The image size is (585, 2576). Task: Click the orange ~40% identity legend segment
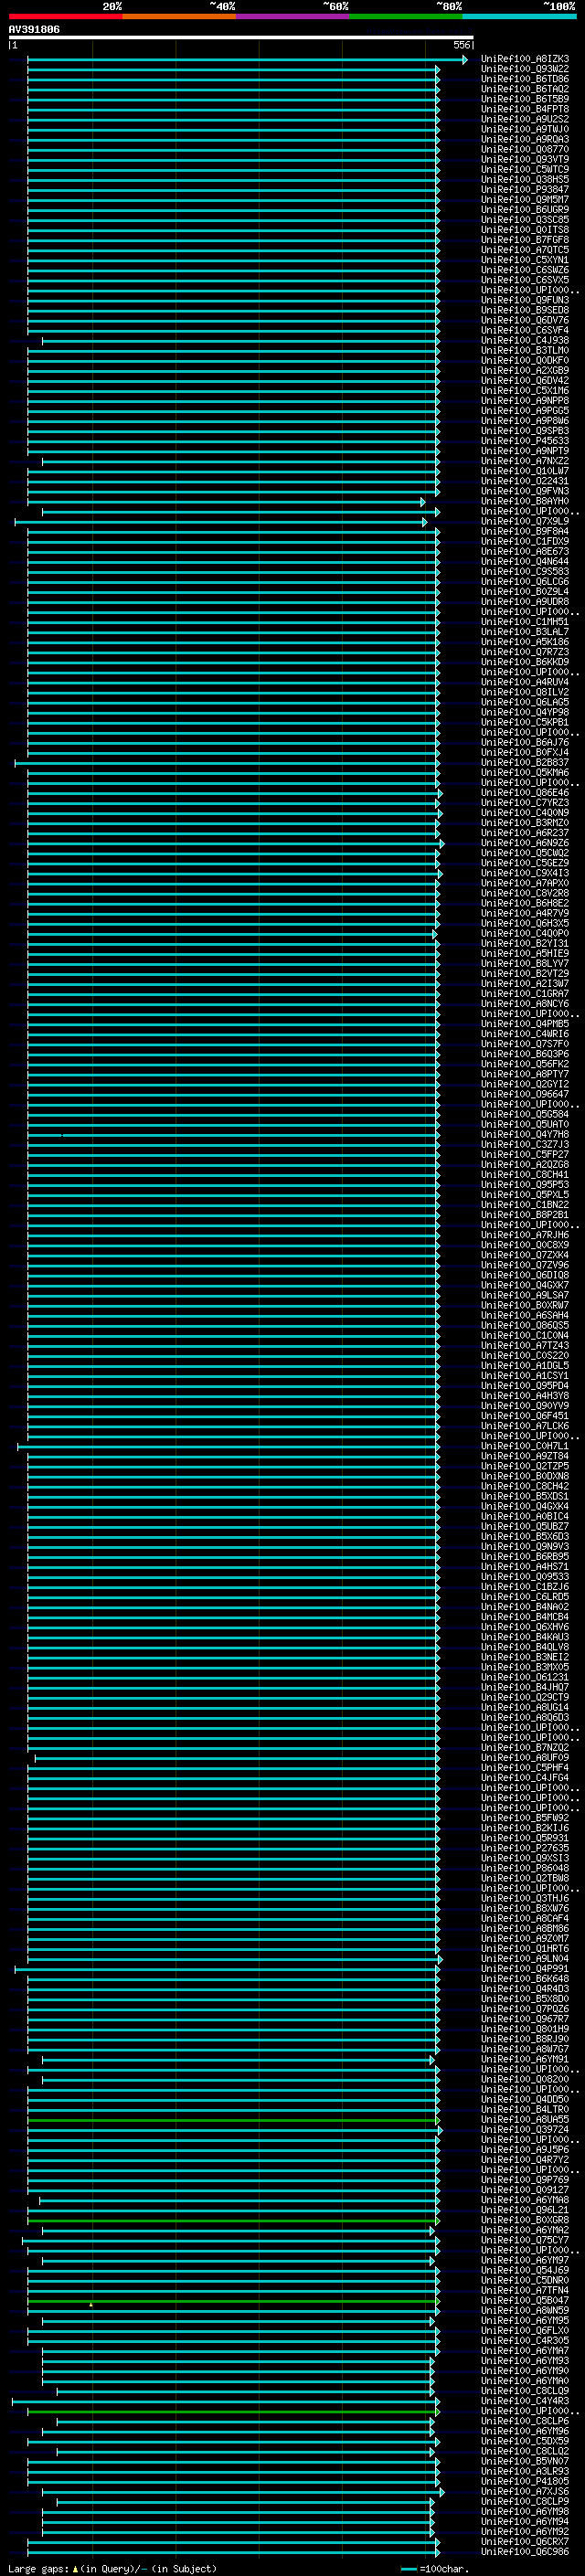(179, 16)
